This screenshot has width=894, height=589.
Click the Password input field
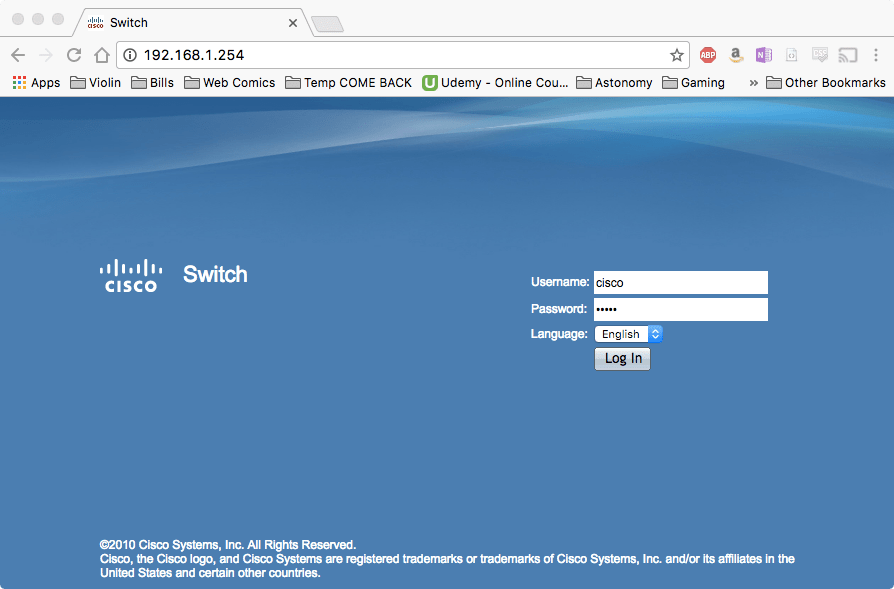click(x=681, y=309)
